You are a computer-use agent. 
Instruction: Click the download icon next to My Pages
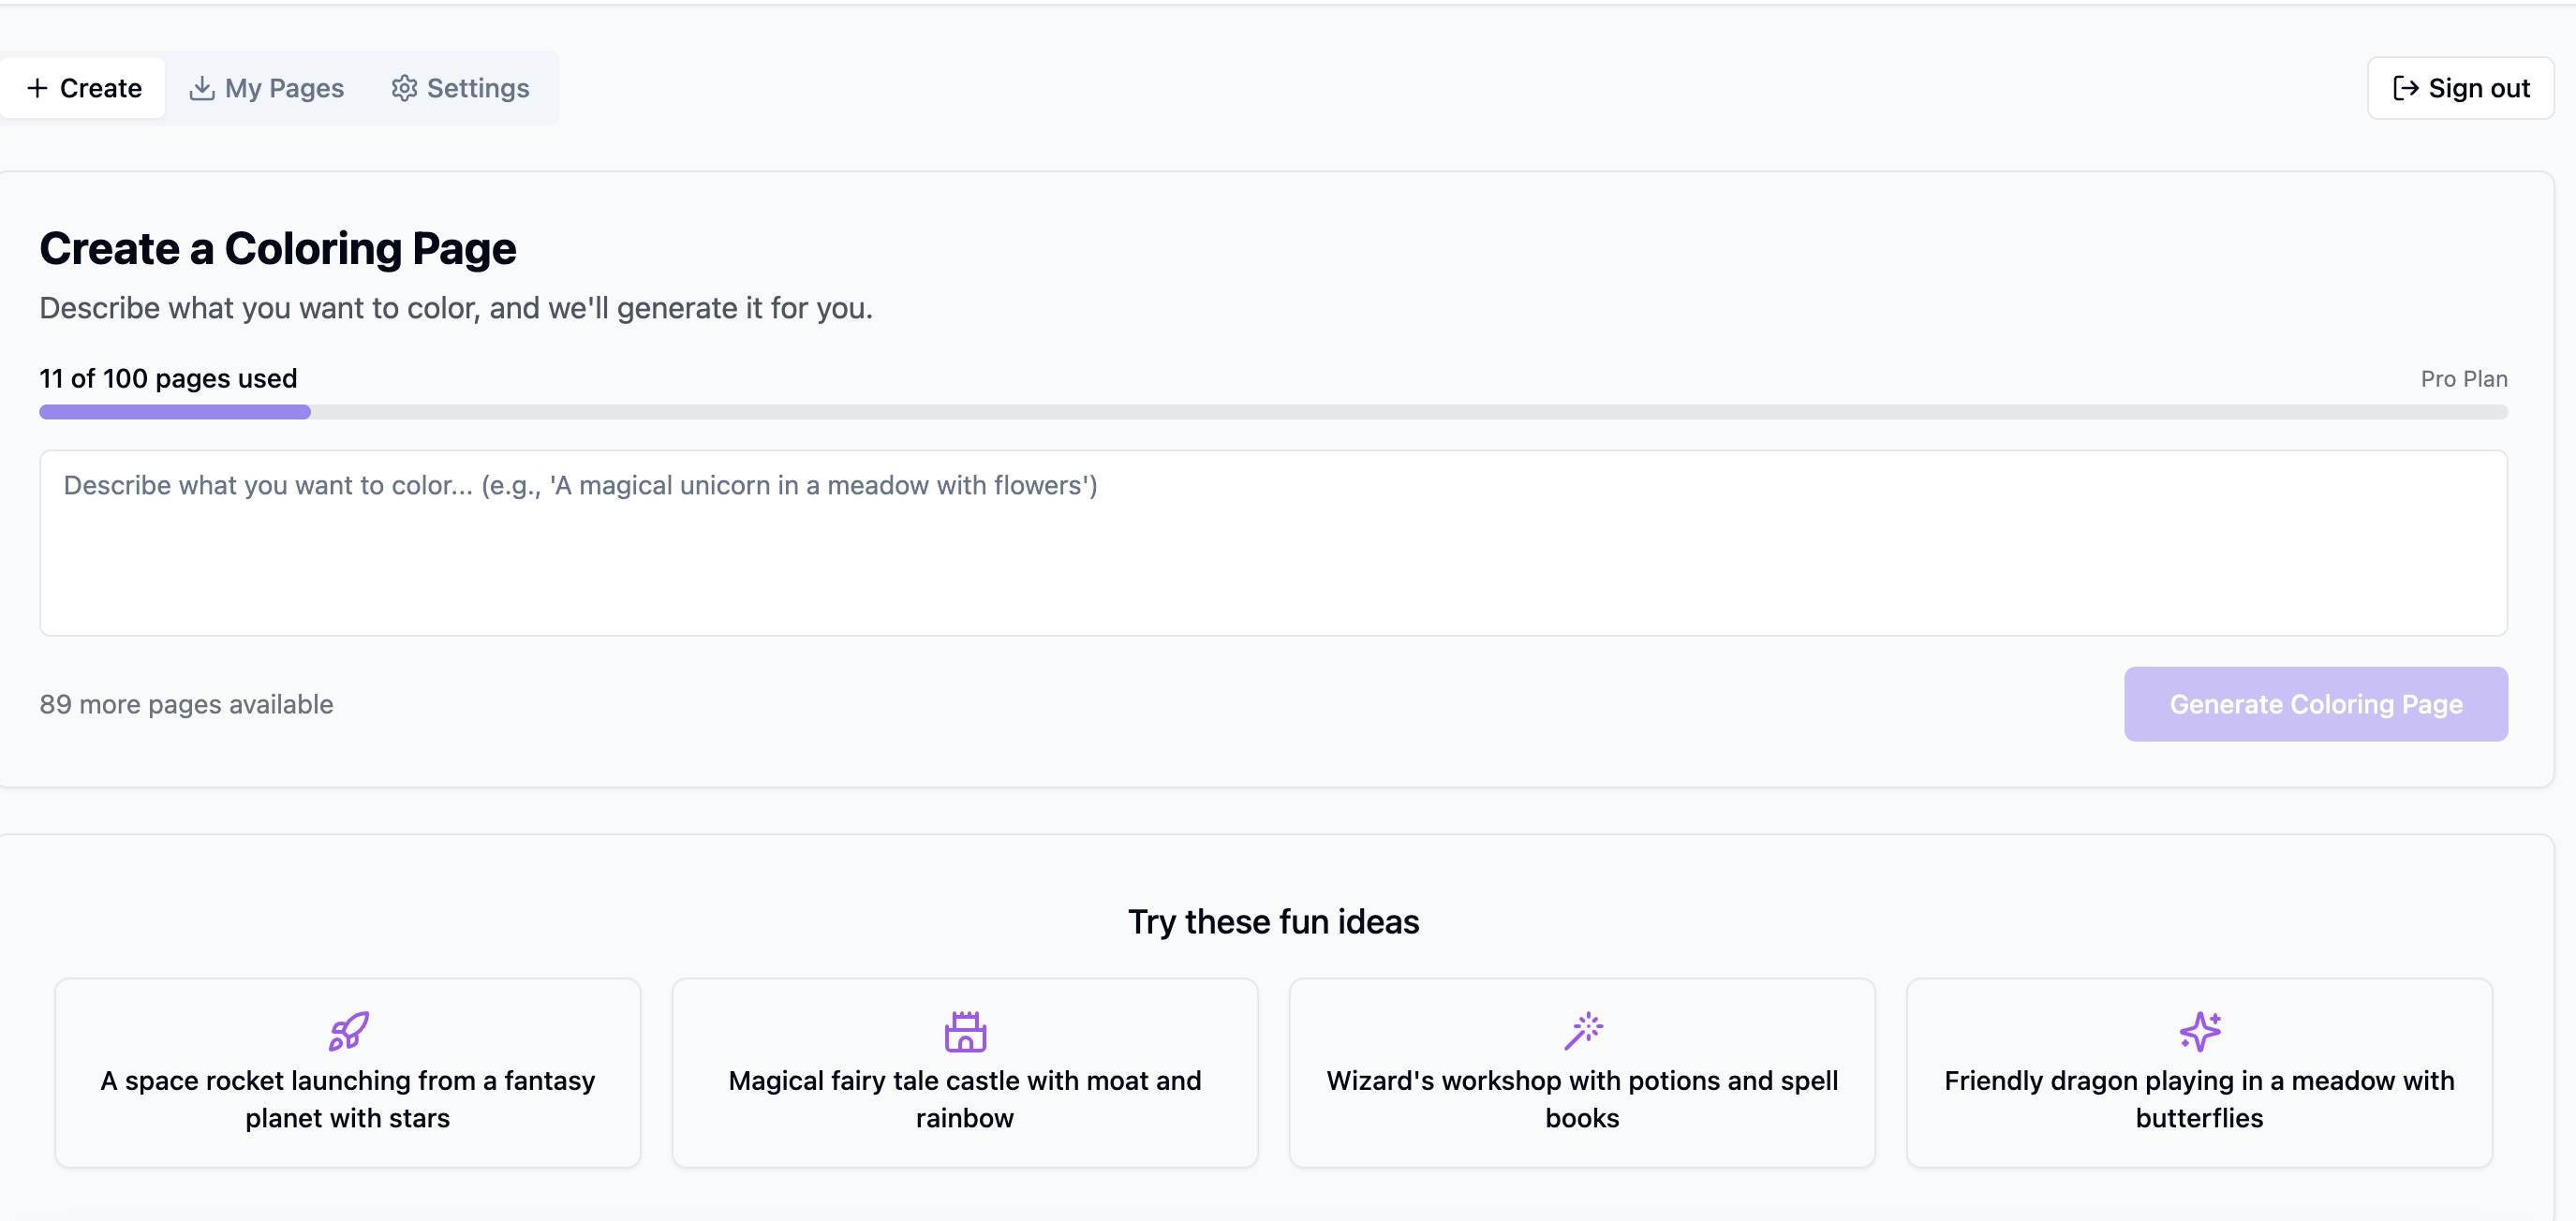coord(202,88)
